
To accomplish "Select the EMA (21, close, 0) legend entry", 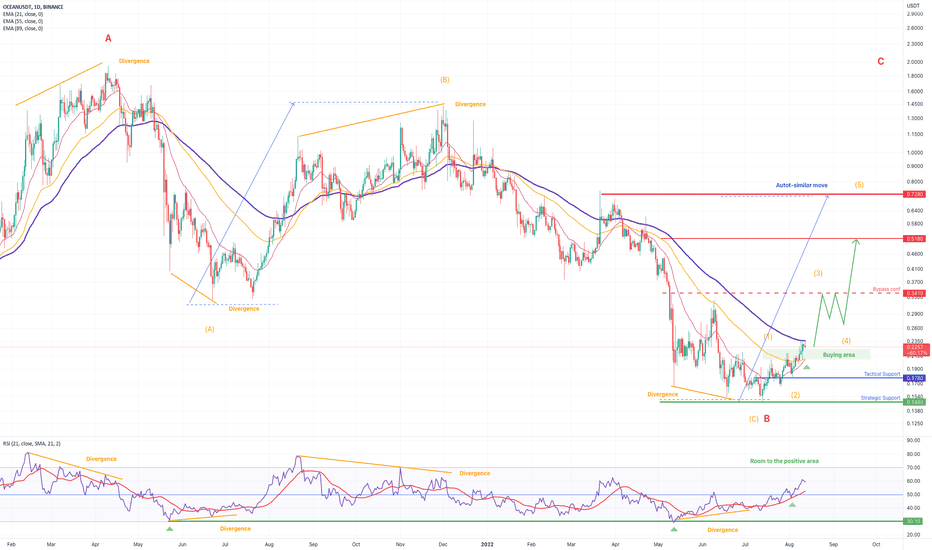I will [23, 14].
